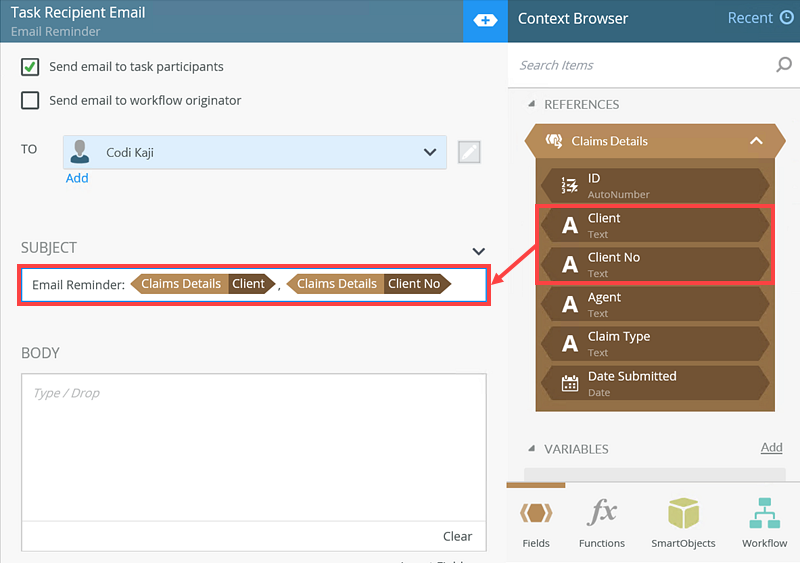Image resolution: width=800 pixels, height=563 pixels.
Task: Click the Agent field text icon
Action: click(x=570, y=304)
